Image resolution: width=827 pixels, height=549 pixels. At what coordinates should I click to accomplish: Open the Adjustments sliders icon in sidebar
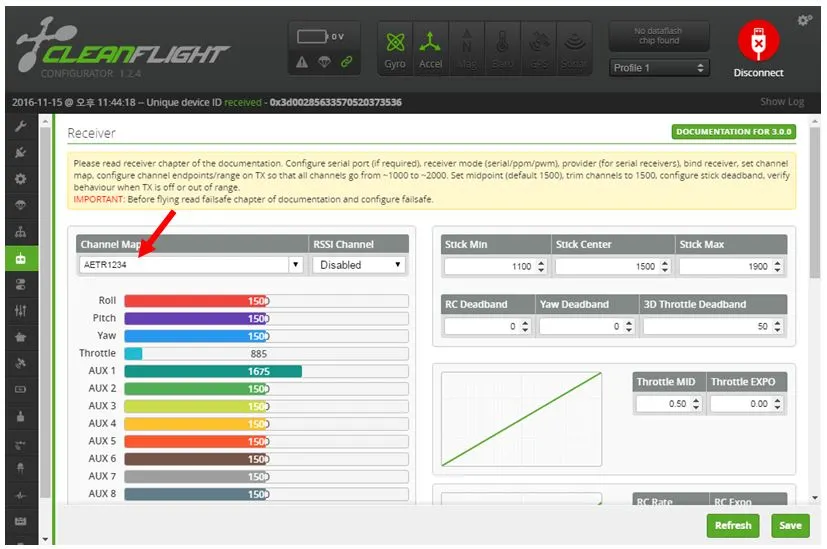[x=21, y=311]
